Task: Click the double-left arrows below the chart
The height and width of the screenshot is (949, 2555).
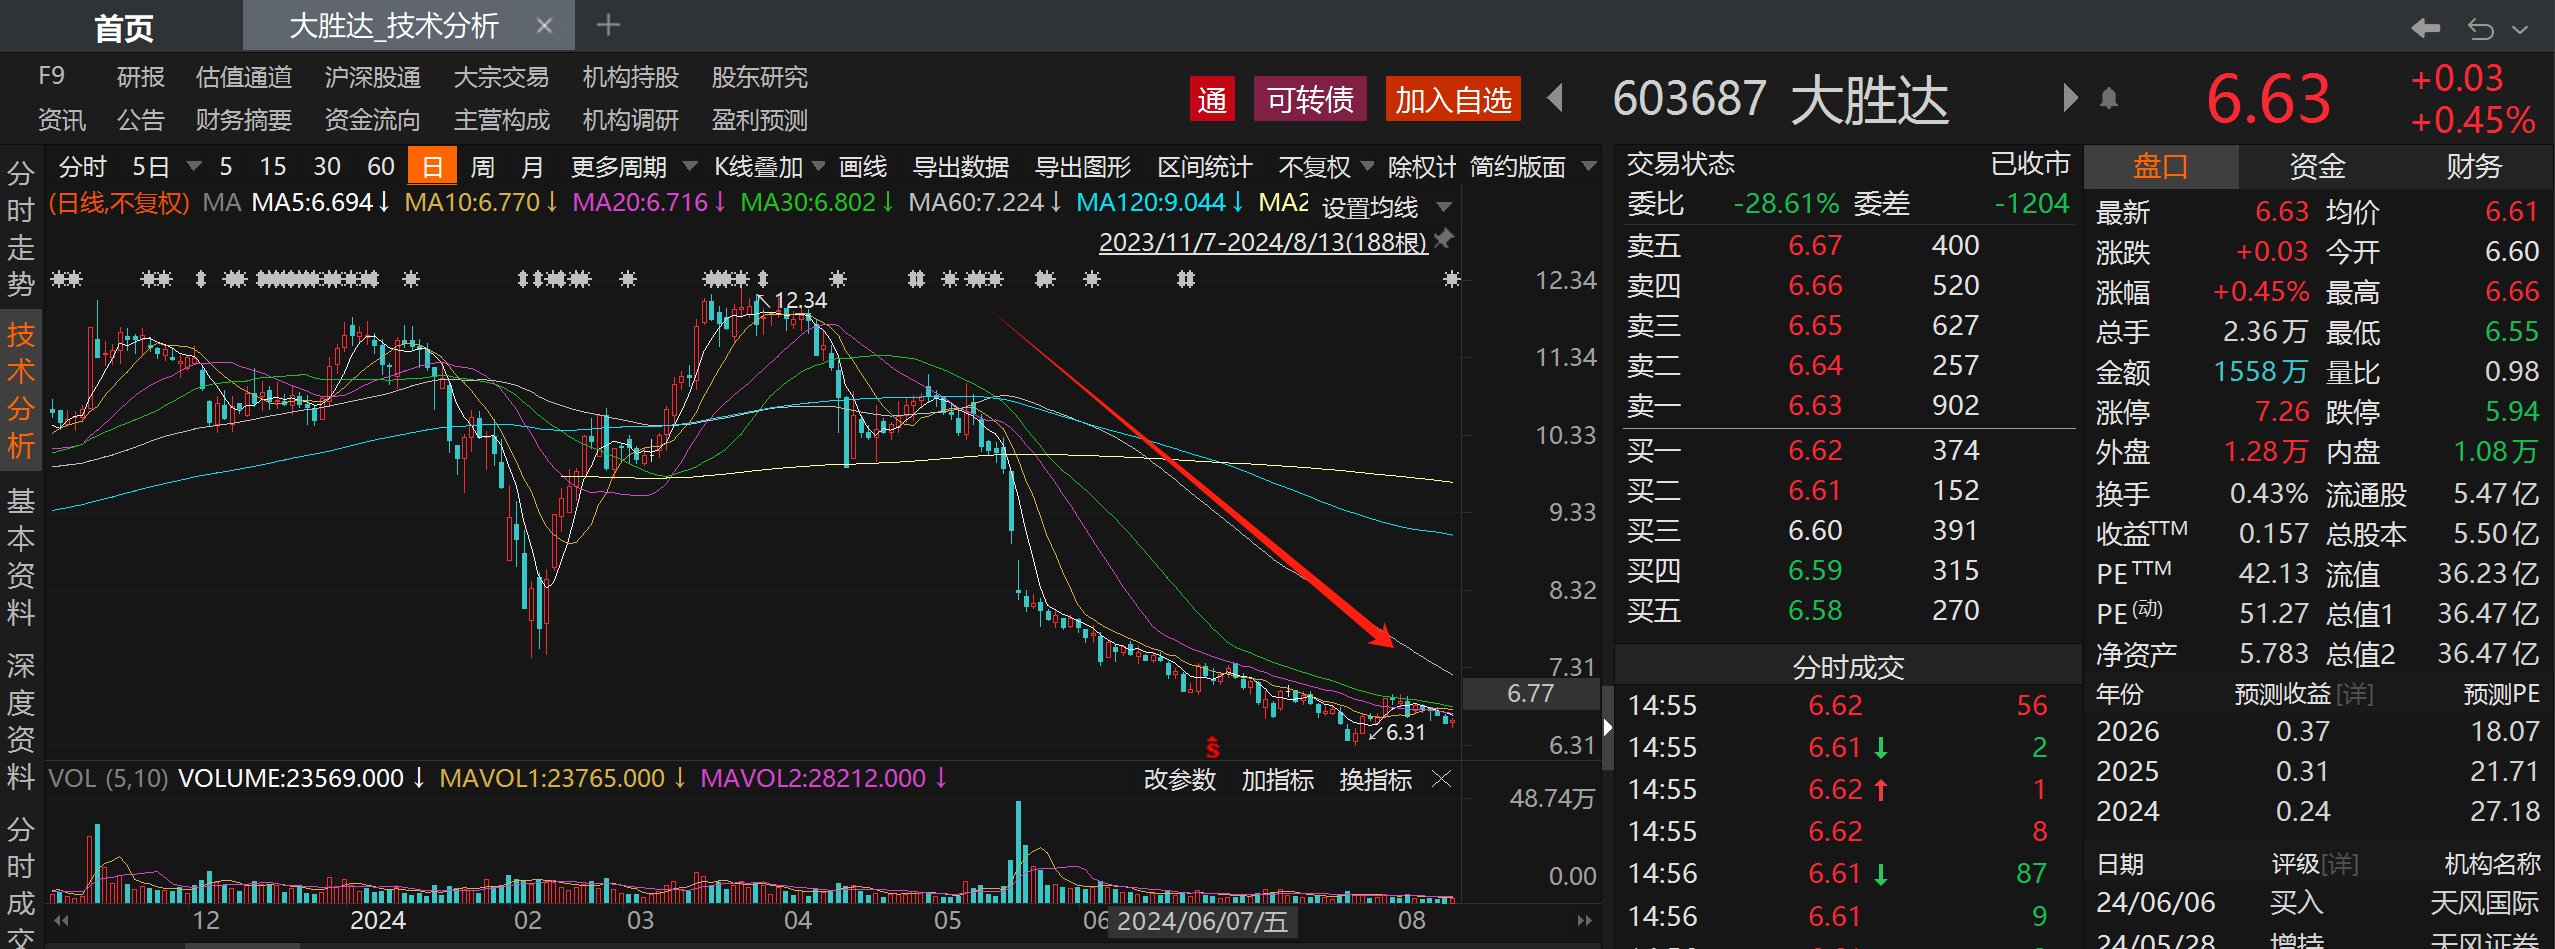Action: click(62, 920)
